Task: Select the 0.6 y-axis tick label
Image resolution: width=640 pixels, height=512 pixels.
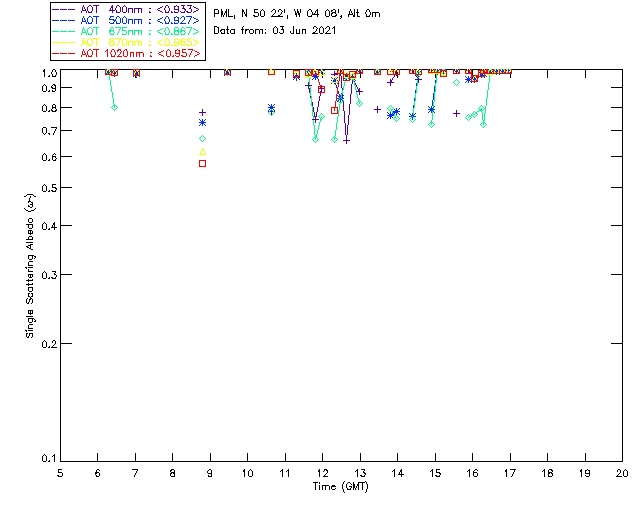Action: click(49, 157)
